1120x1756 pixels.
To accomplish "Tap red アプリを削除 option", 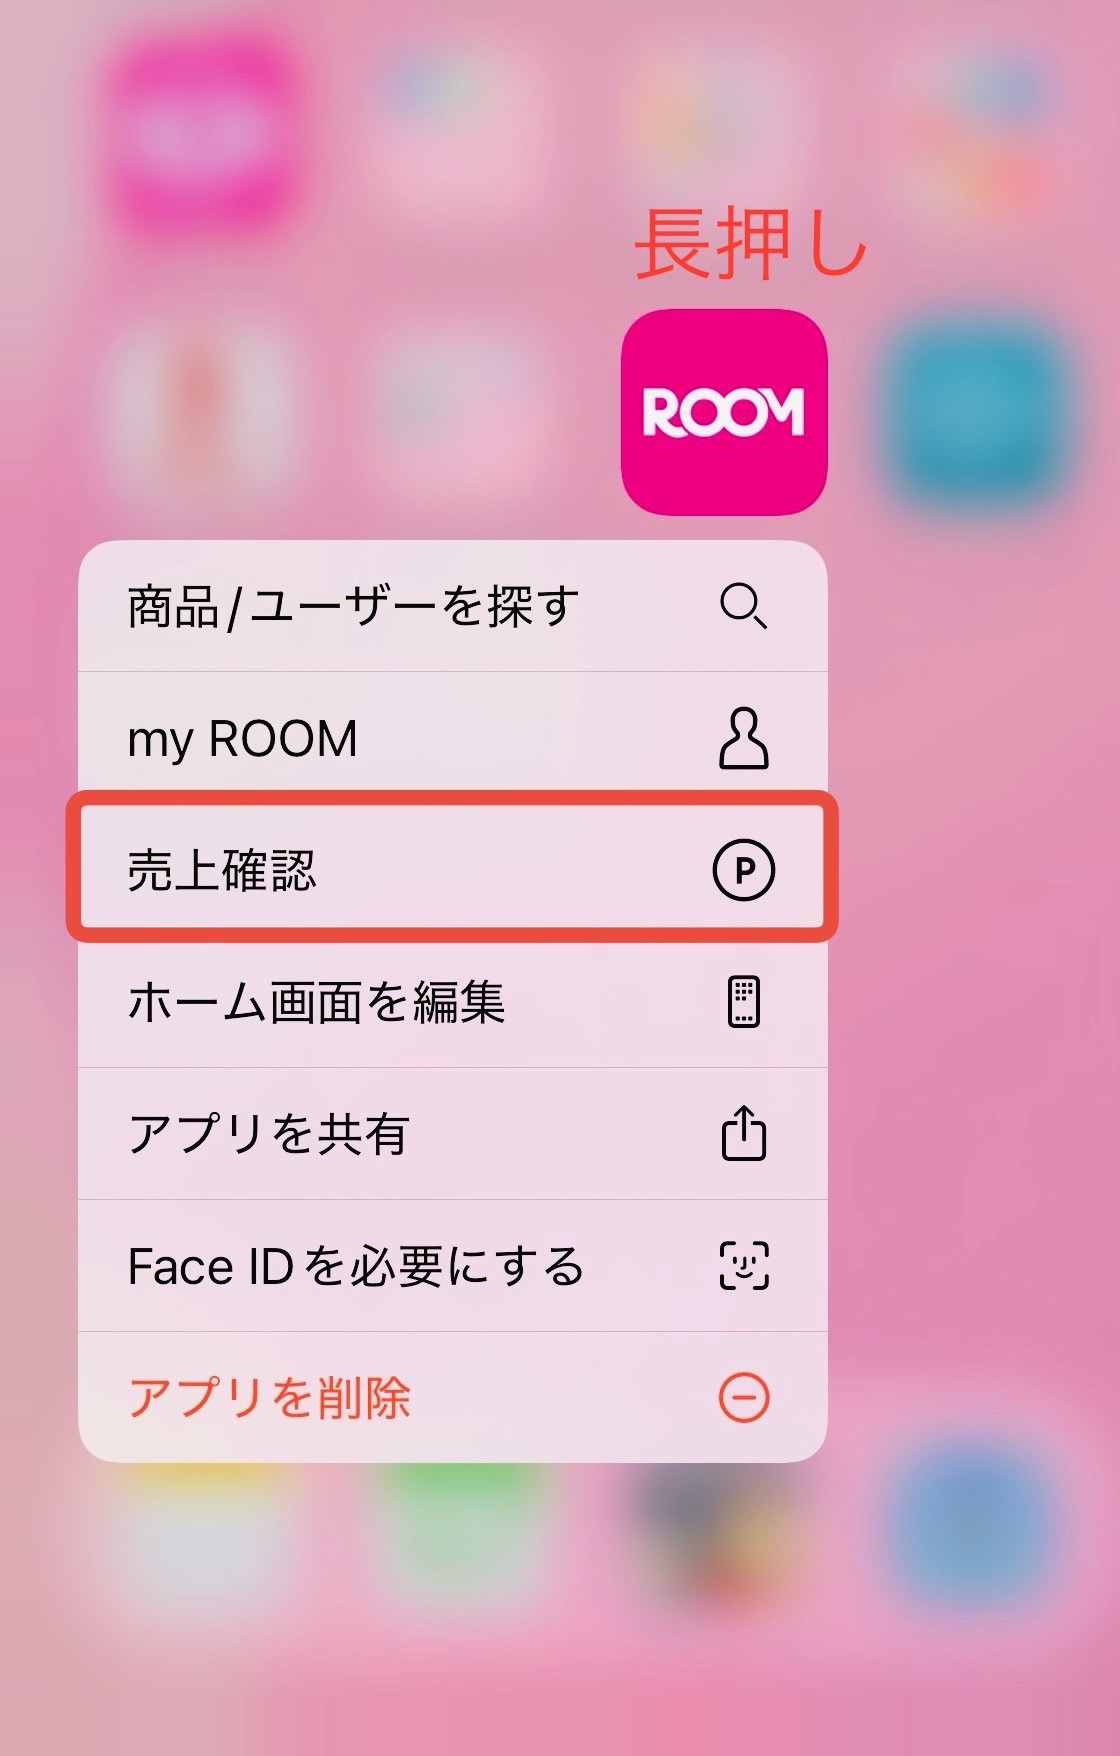I will tap(453, 1397).
